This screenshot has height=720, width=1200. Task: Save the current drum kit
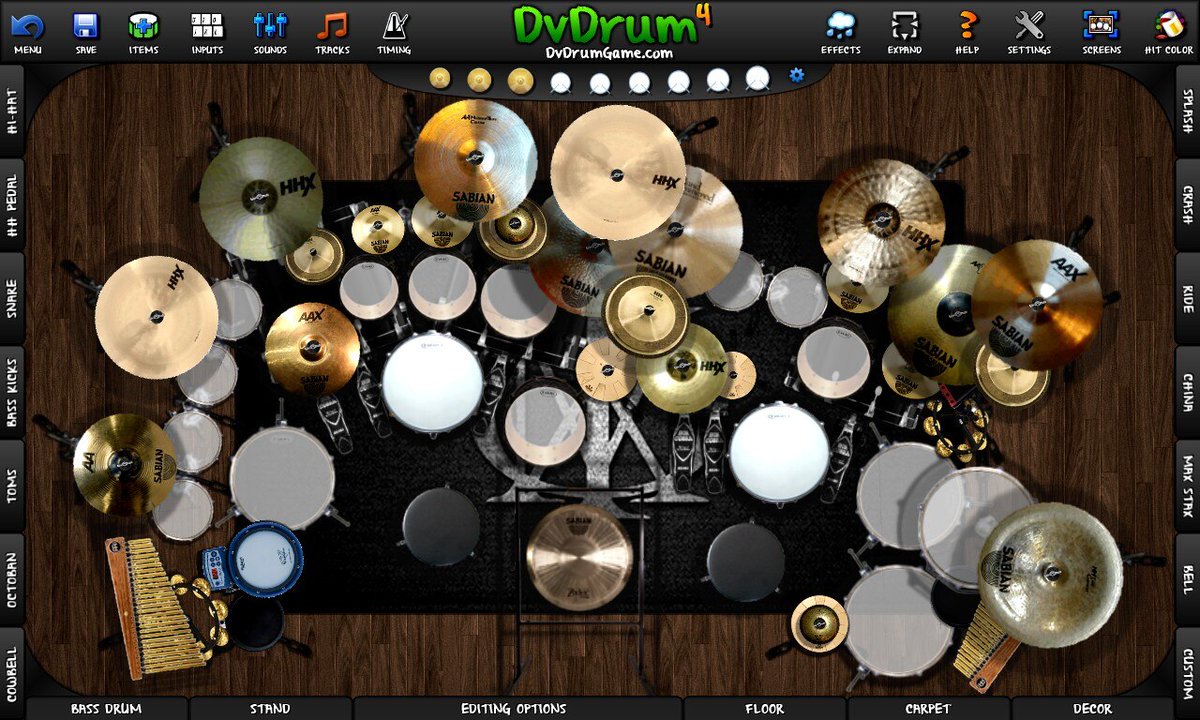(x=85, y=28)
